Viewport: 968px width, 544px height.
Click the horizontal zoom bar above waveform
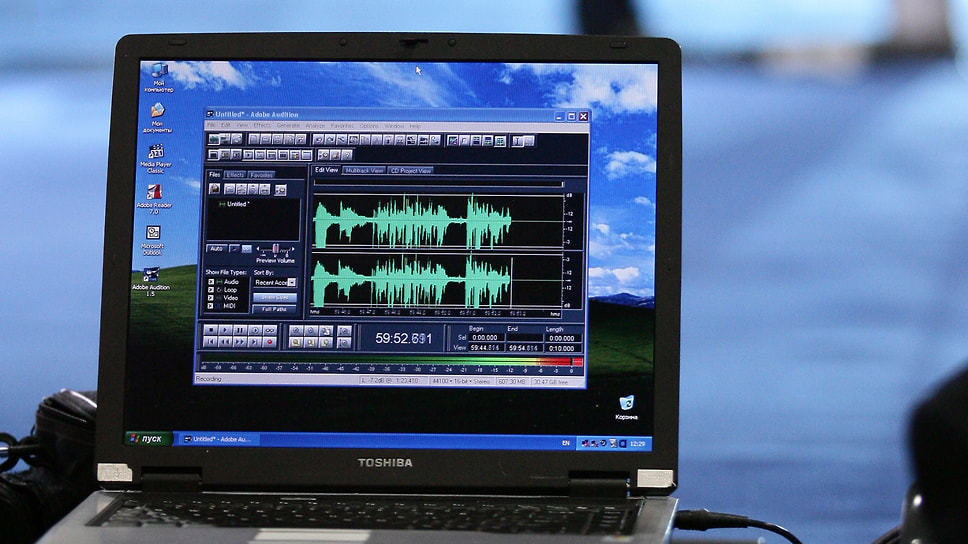point(438,183)
